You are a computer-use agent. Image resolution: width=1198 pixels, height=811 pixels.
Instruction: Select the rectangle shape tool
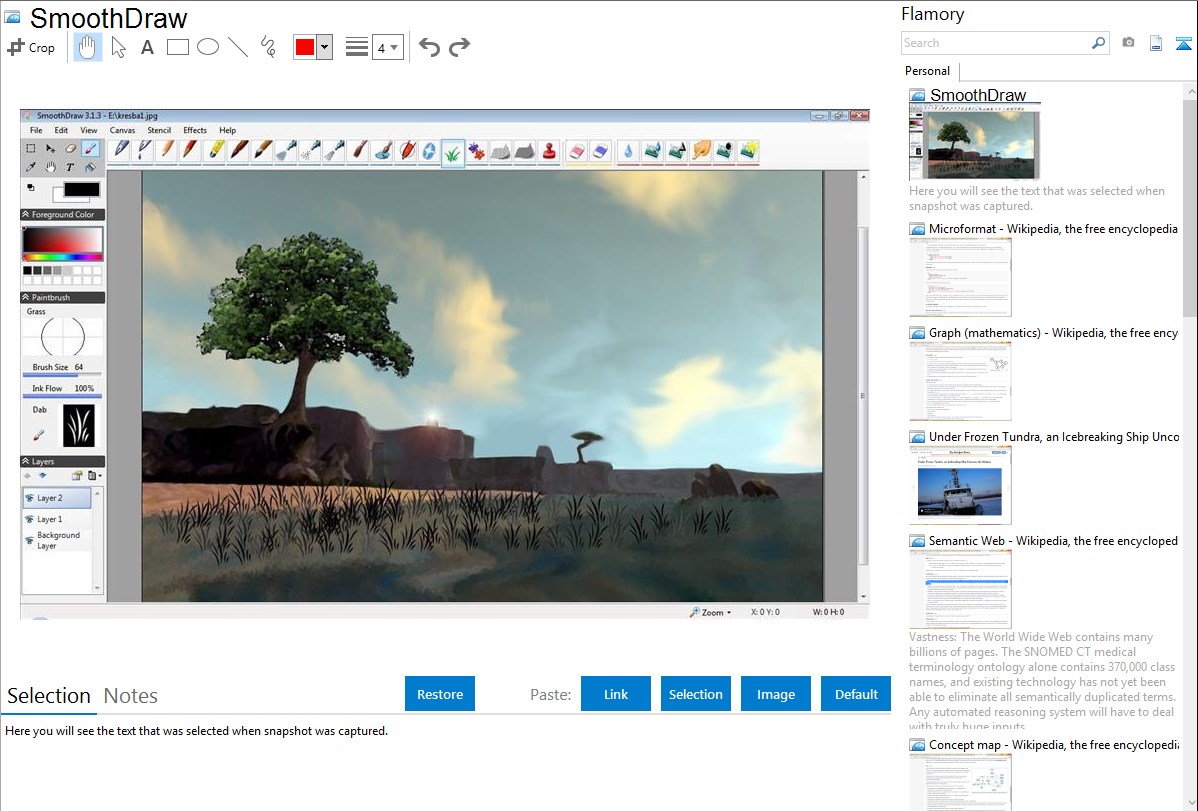(x=178, y=47)
